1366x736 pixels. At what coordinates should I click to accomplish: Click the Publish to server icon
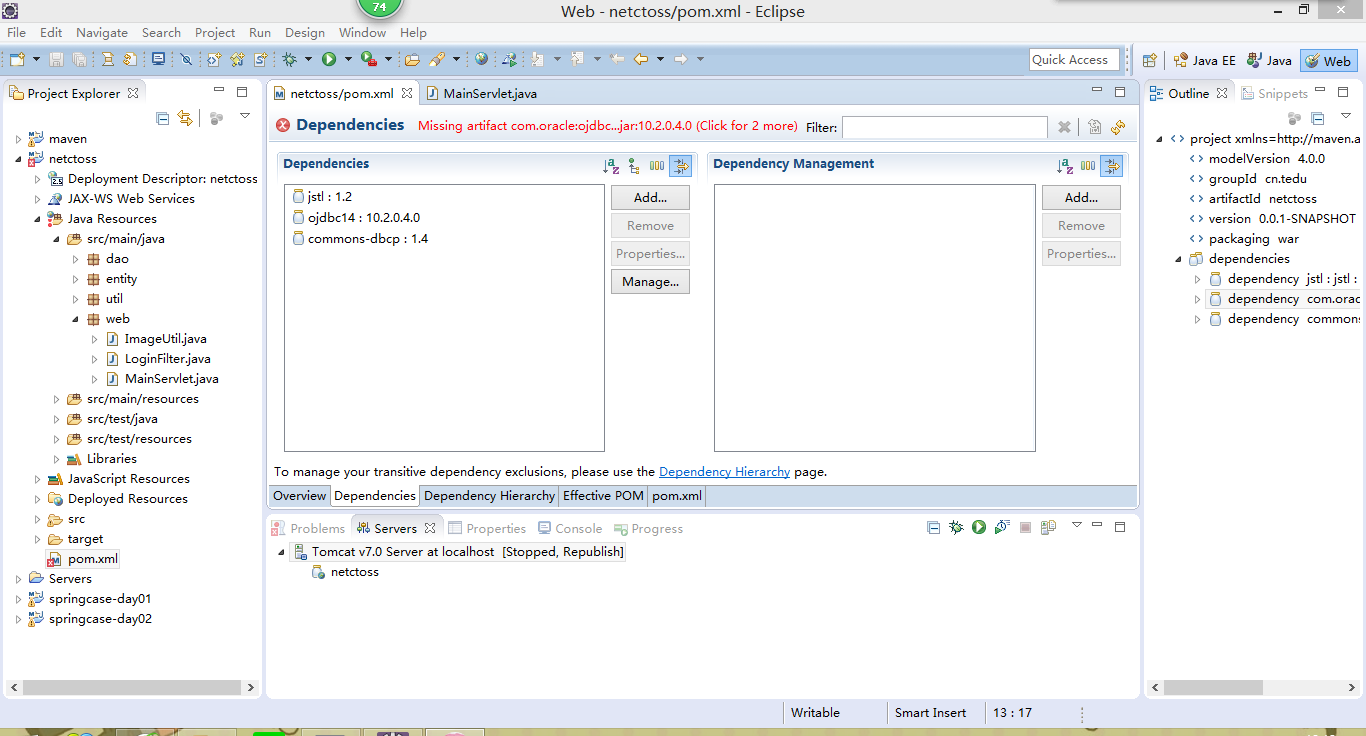point(1048,527)
